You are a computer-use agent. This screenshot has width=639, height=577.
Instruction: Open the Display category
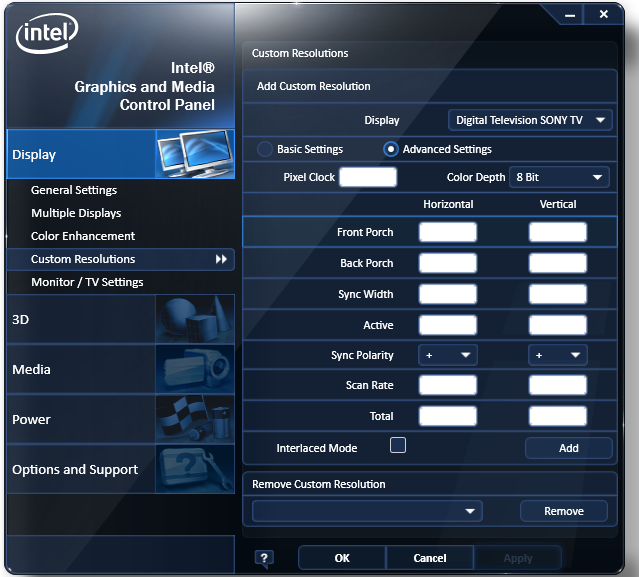[x=121, y=154]
